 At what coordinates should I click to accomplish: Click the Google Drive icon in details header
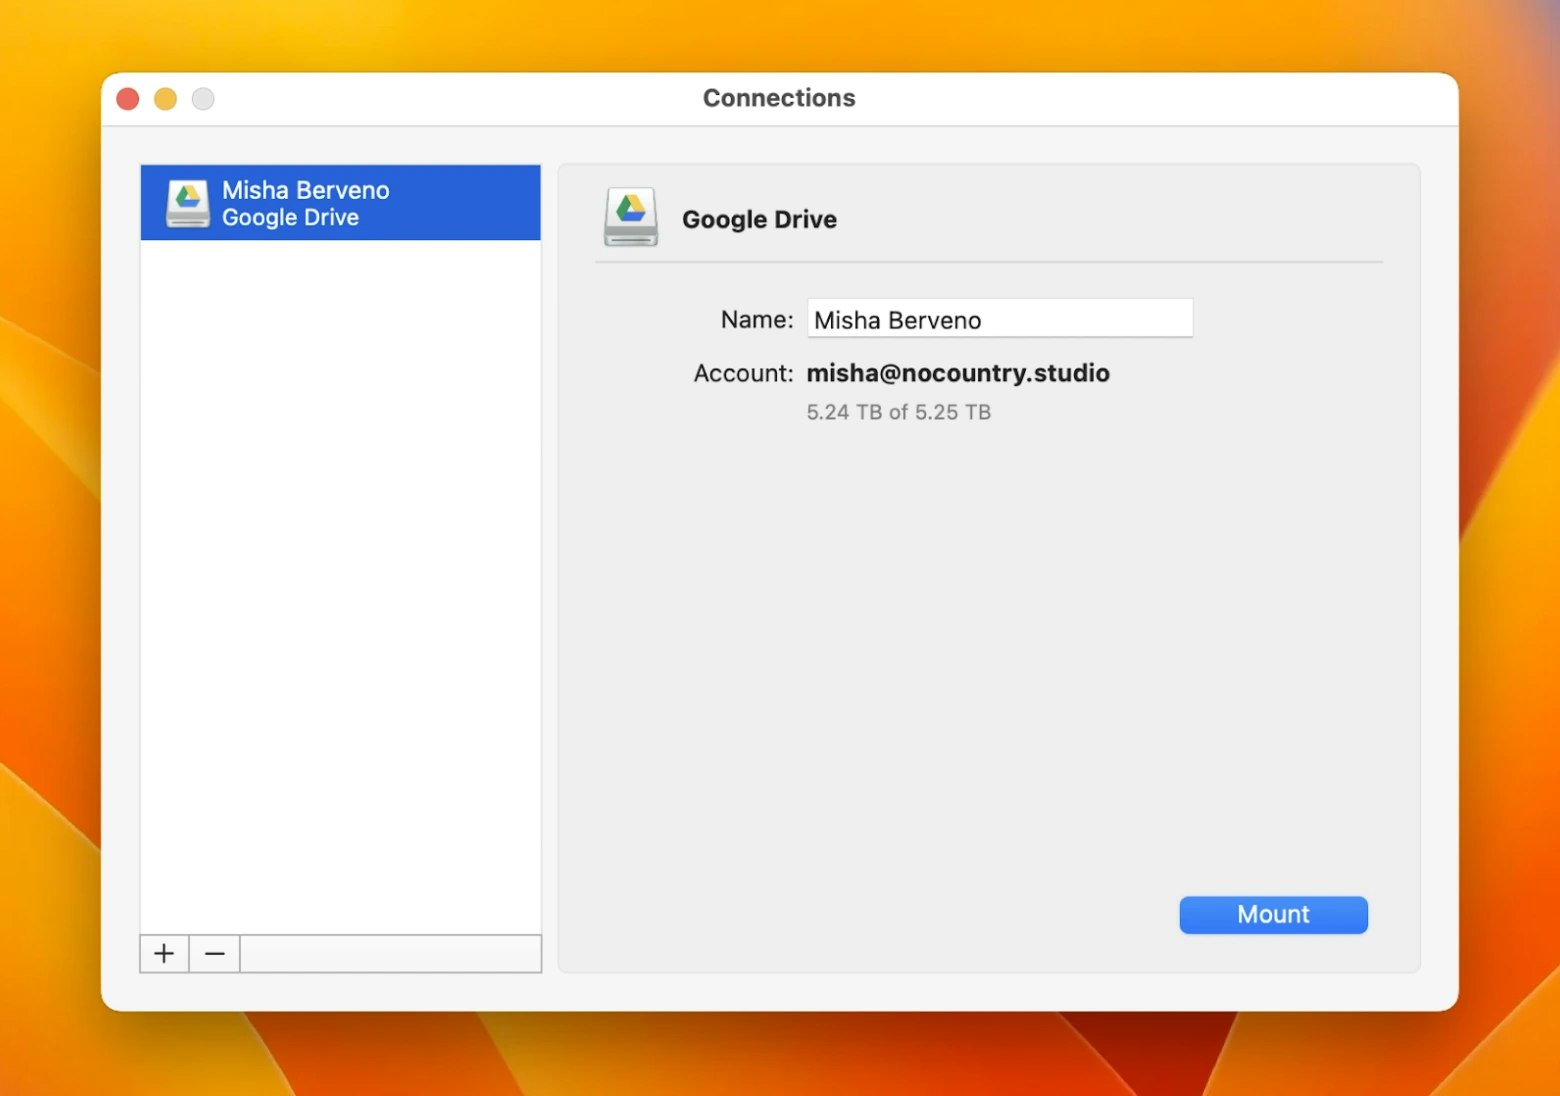631,217
